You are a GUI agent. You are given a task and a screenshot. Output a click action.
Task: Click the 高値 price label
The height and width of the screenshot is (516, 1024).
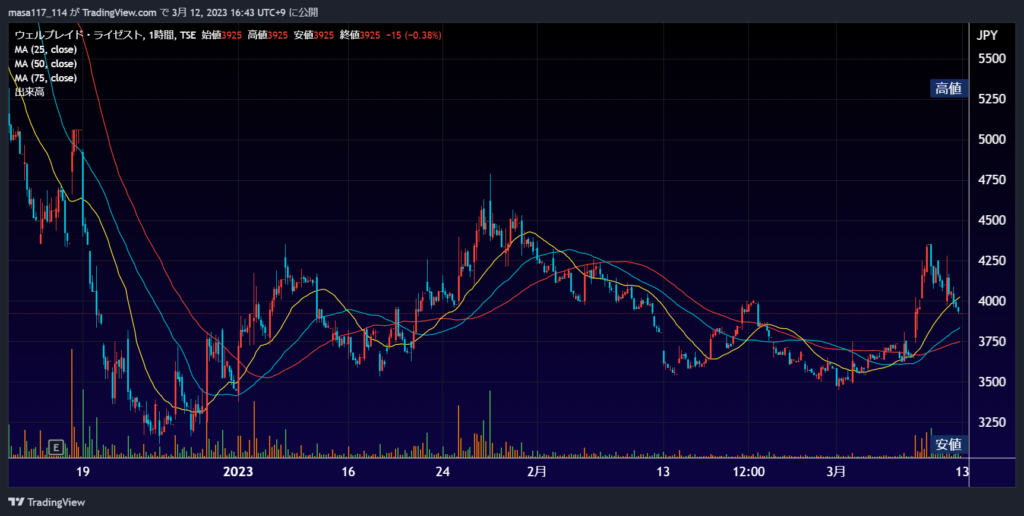(x=948, y=89)
